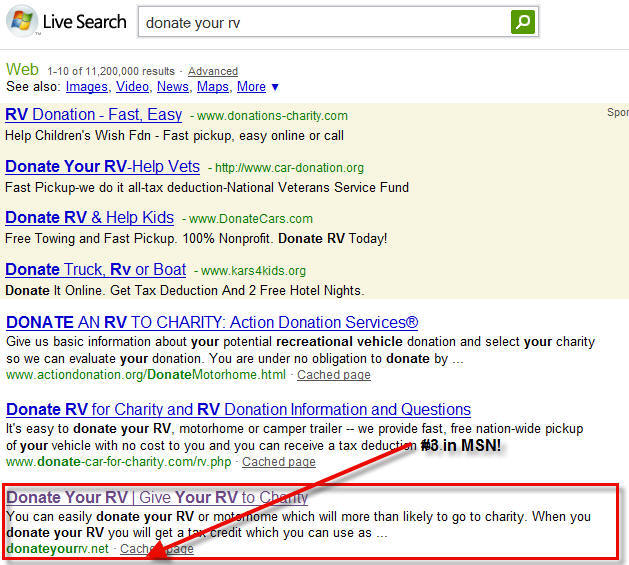Click the green 'Web' heading
Screen dimensions: 629x565
[22, 70]
